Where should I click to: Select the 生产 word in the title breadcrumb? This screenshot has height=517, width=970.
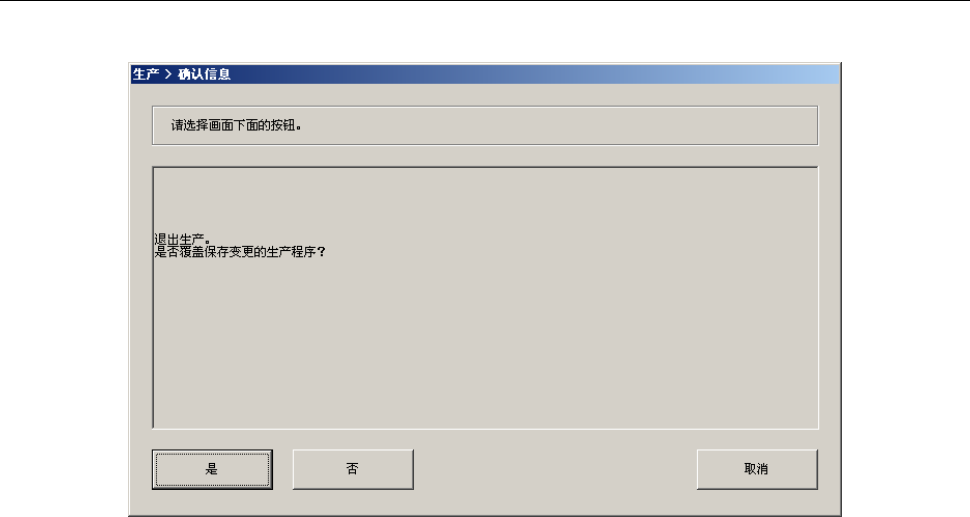click(145, 74)
